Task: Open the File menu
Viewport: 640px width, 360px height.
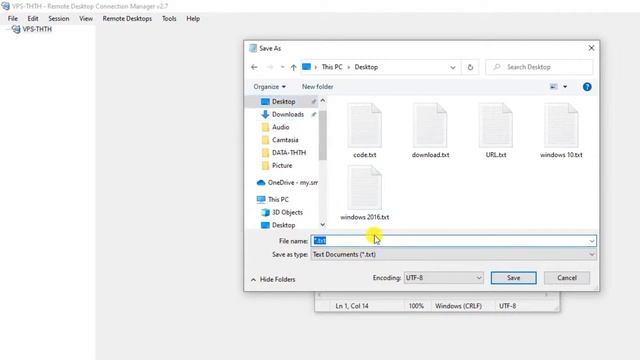Action: click(x=13, y=18)
